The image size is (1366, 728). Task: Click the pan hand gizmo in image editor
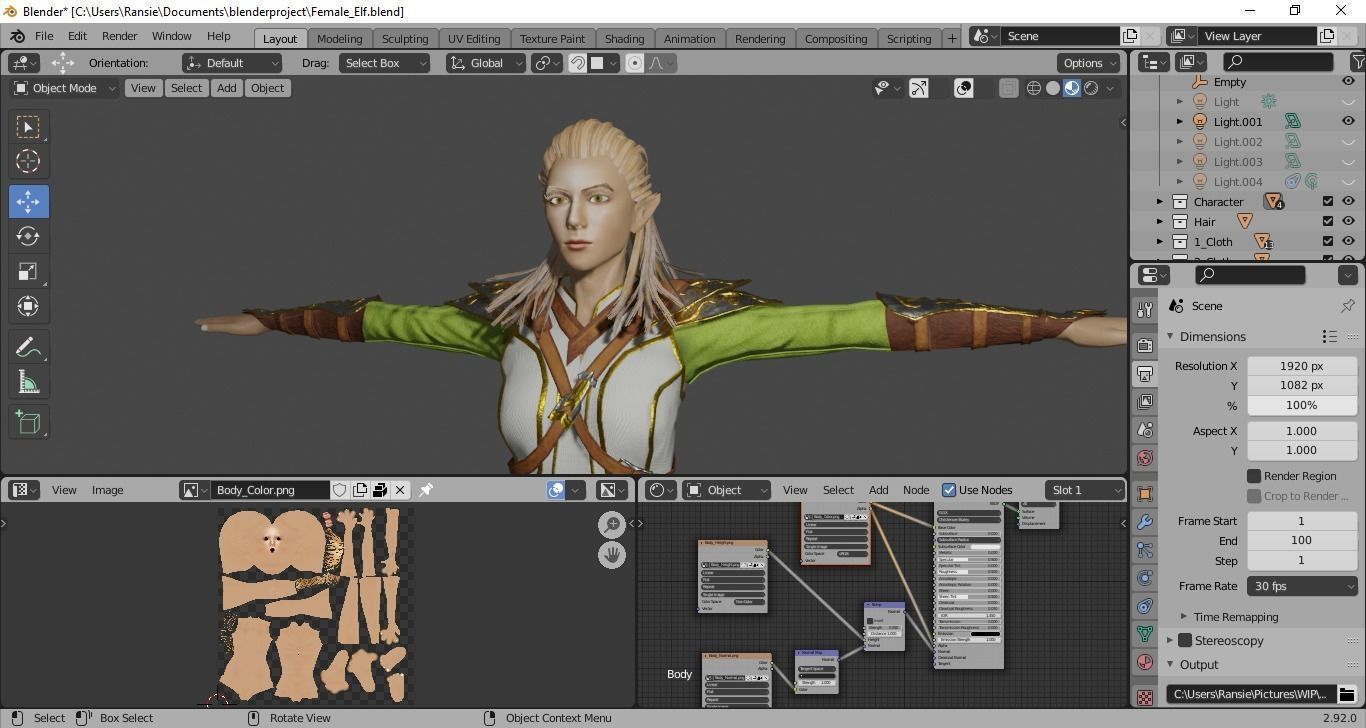611,555
